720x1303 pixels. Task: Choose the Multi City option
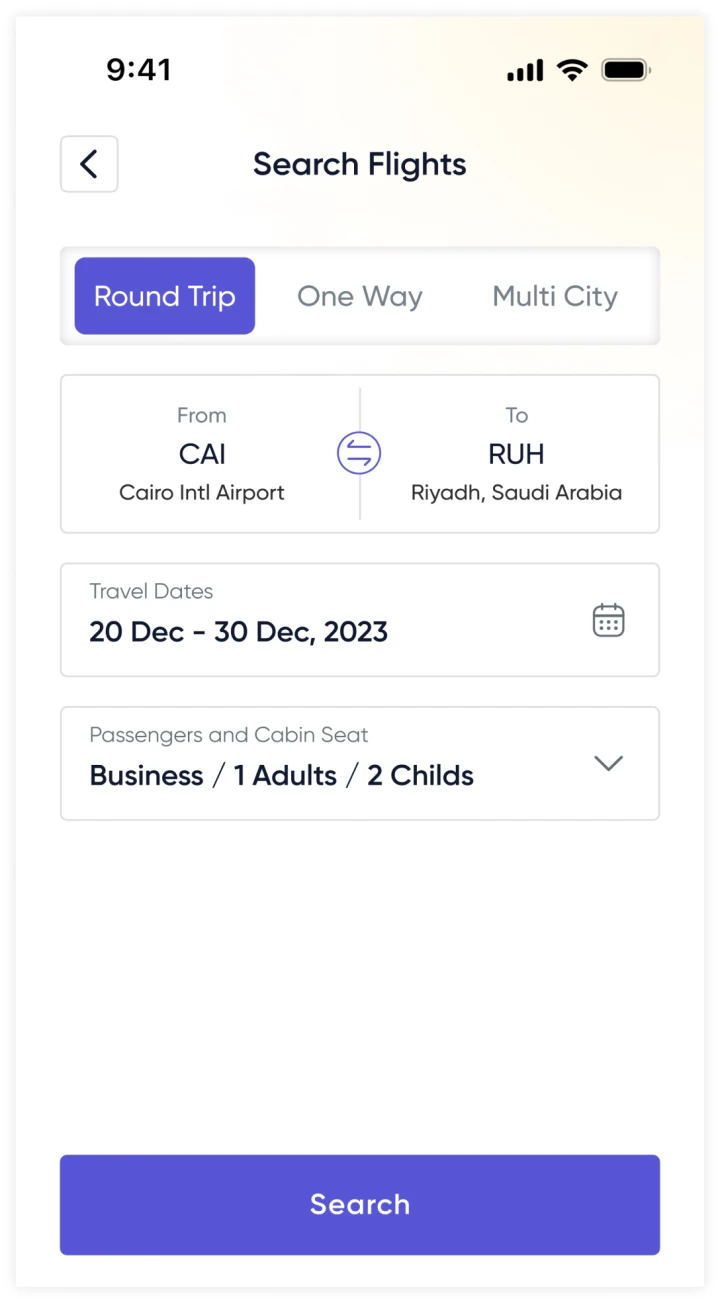pos(555,296)
